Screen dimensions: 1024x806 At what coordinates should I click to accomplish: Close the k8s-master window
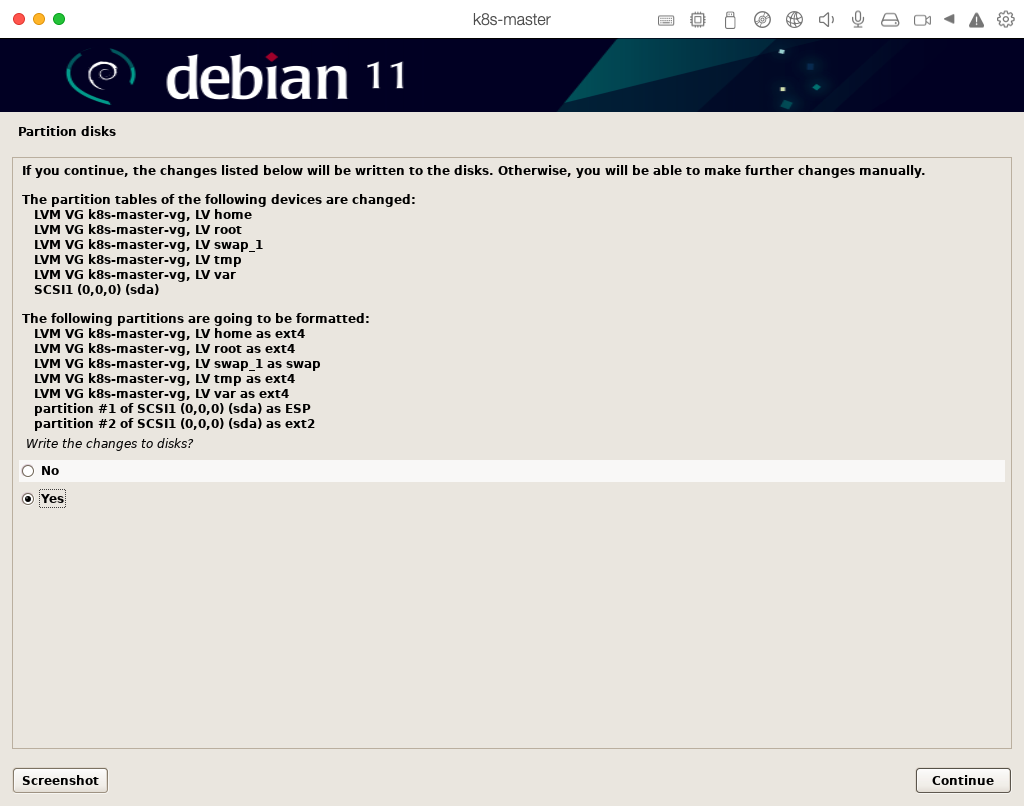pyautogui.click(x=20, y=20)
